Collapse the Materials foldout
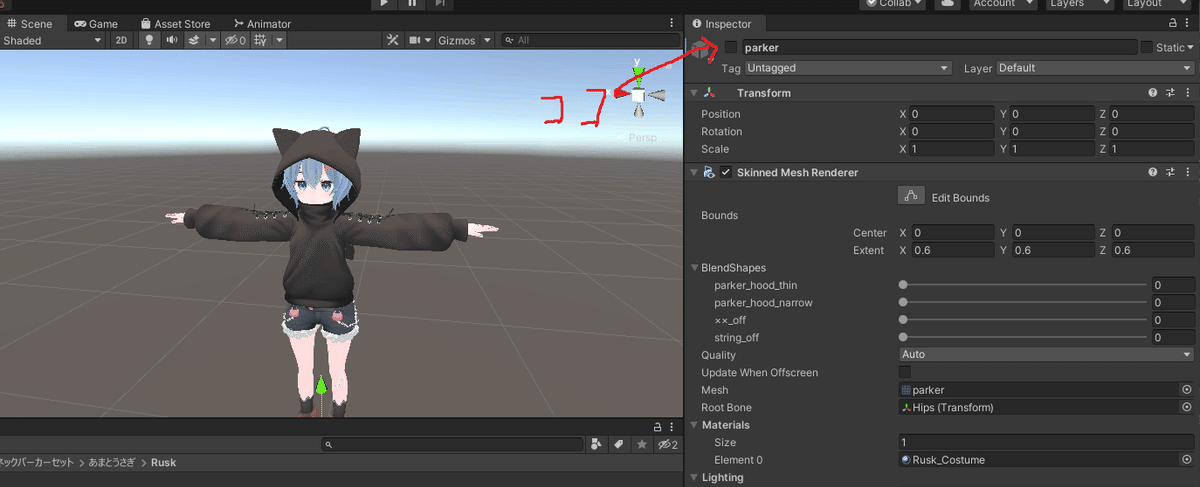 [695, 425]
